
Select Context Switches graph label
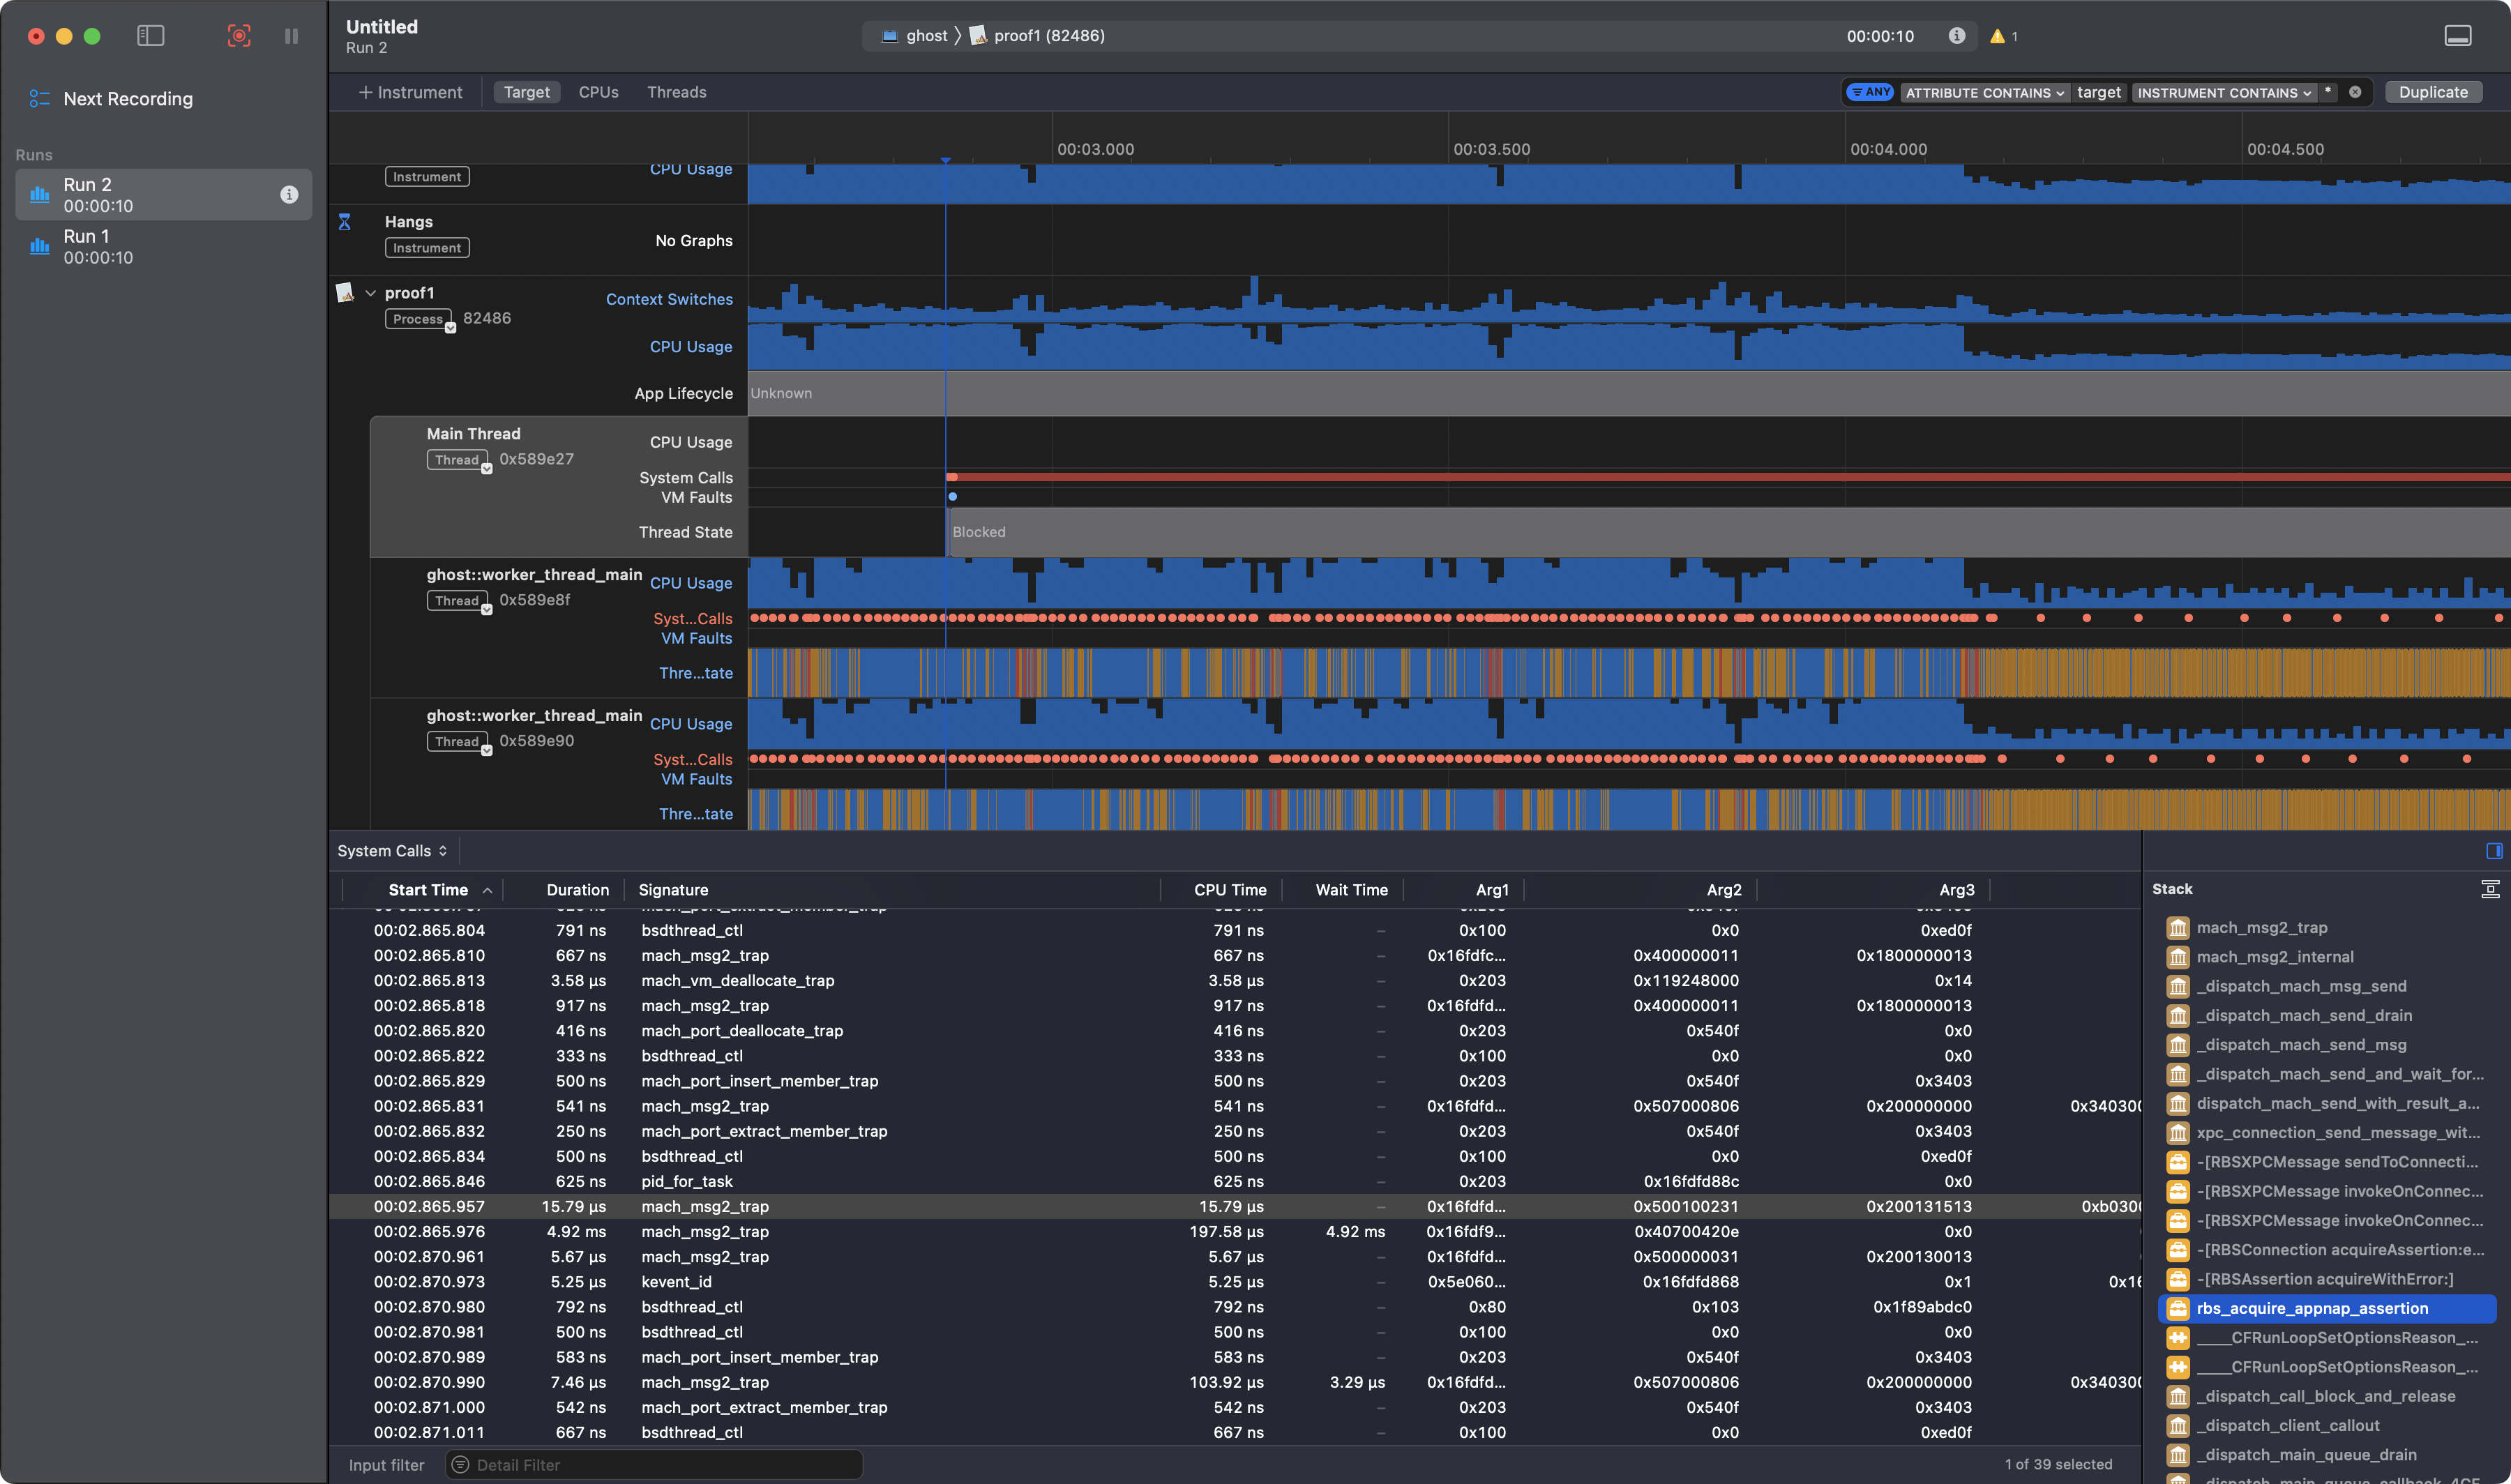coord(669,299)
